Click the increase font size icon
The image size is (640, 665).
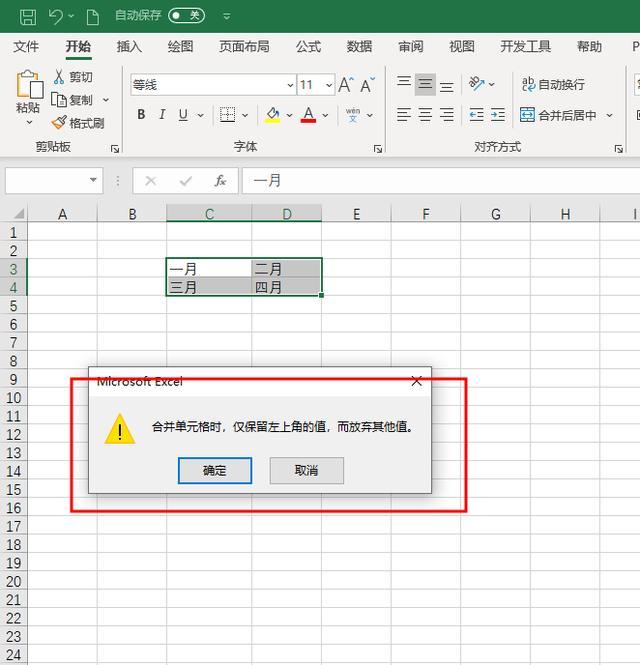[346, 85]
